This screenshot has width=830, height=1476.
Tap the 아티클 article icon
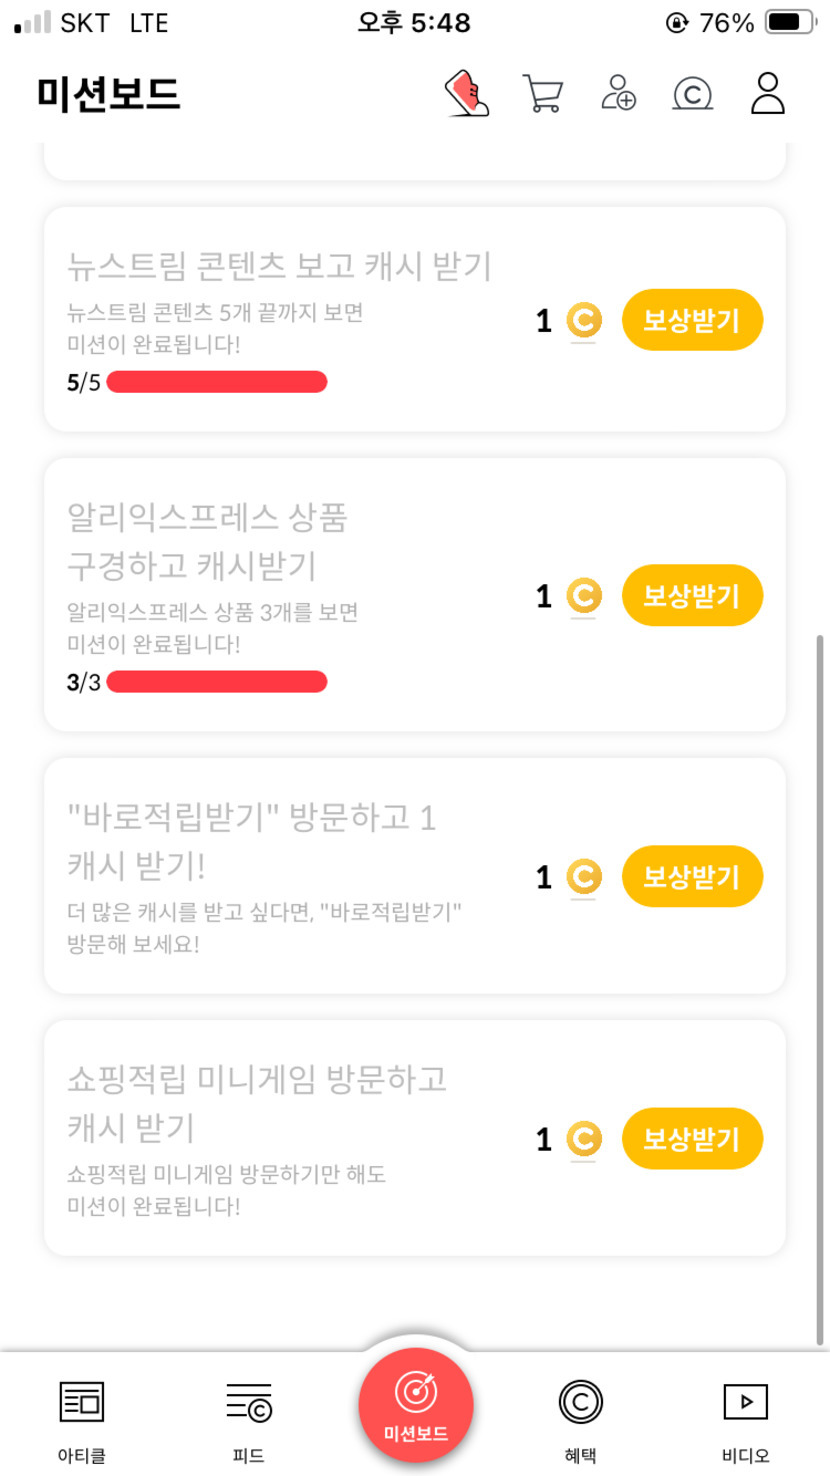(82, 1402)
